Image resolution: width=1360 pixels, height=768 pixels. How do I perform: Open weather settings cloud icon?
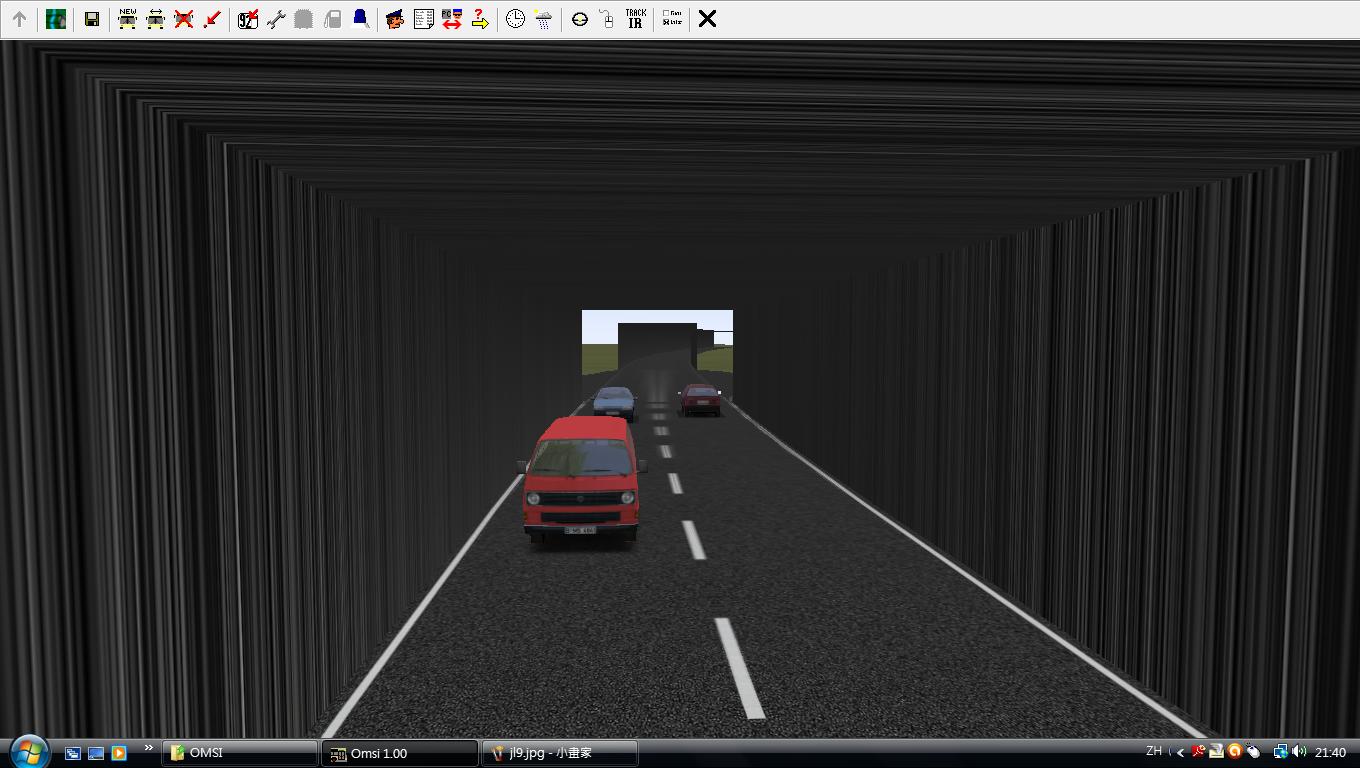(543, 19)
